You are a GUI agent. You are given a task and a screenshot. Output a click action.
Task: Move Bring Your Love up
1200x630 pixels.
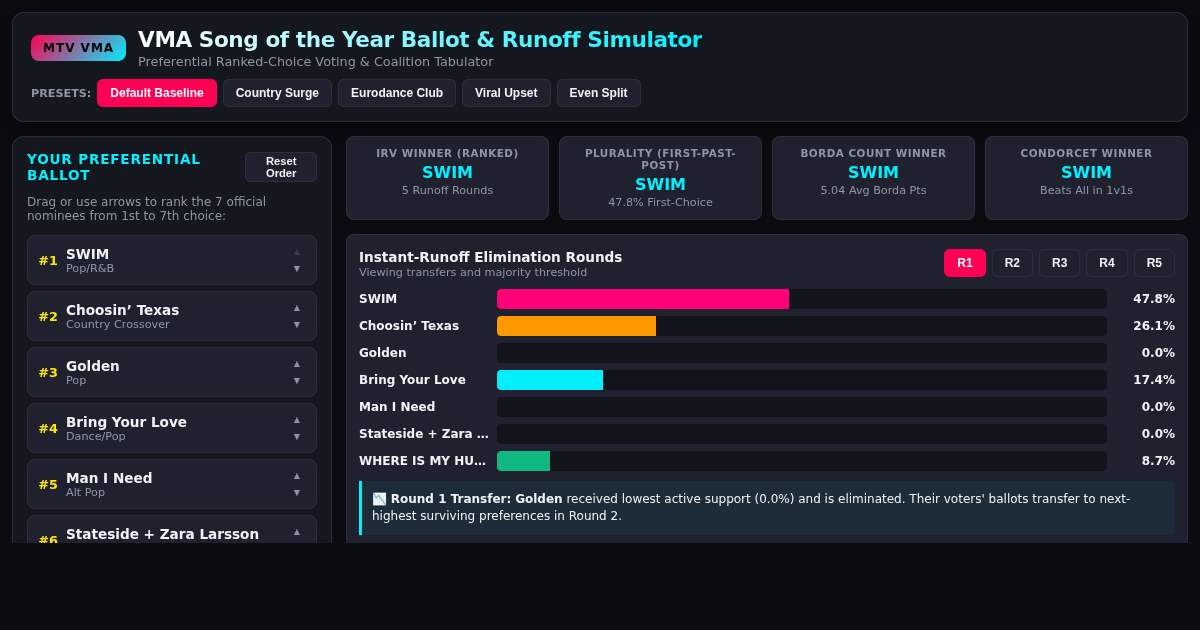[x=296, y=420]
